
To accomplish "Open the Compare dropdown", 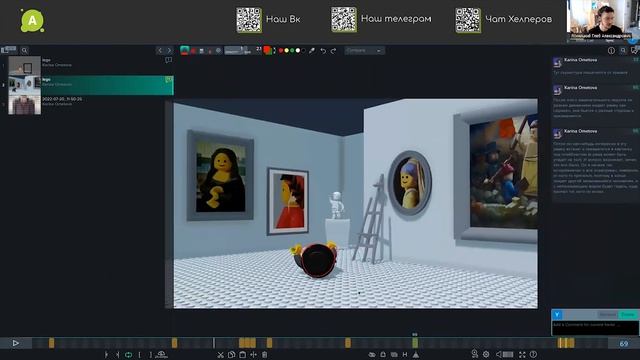I will click(364, 50).
